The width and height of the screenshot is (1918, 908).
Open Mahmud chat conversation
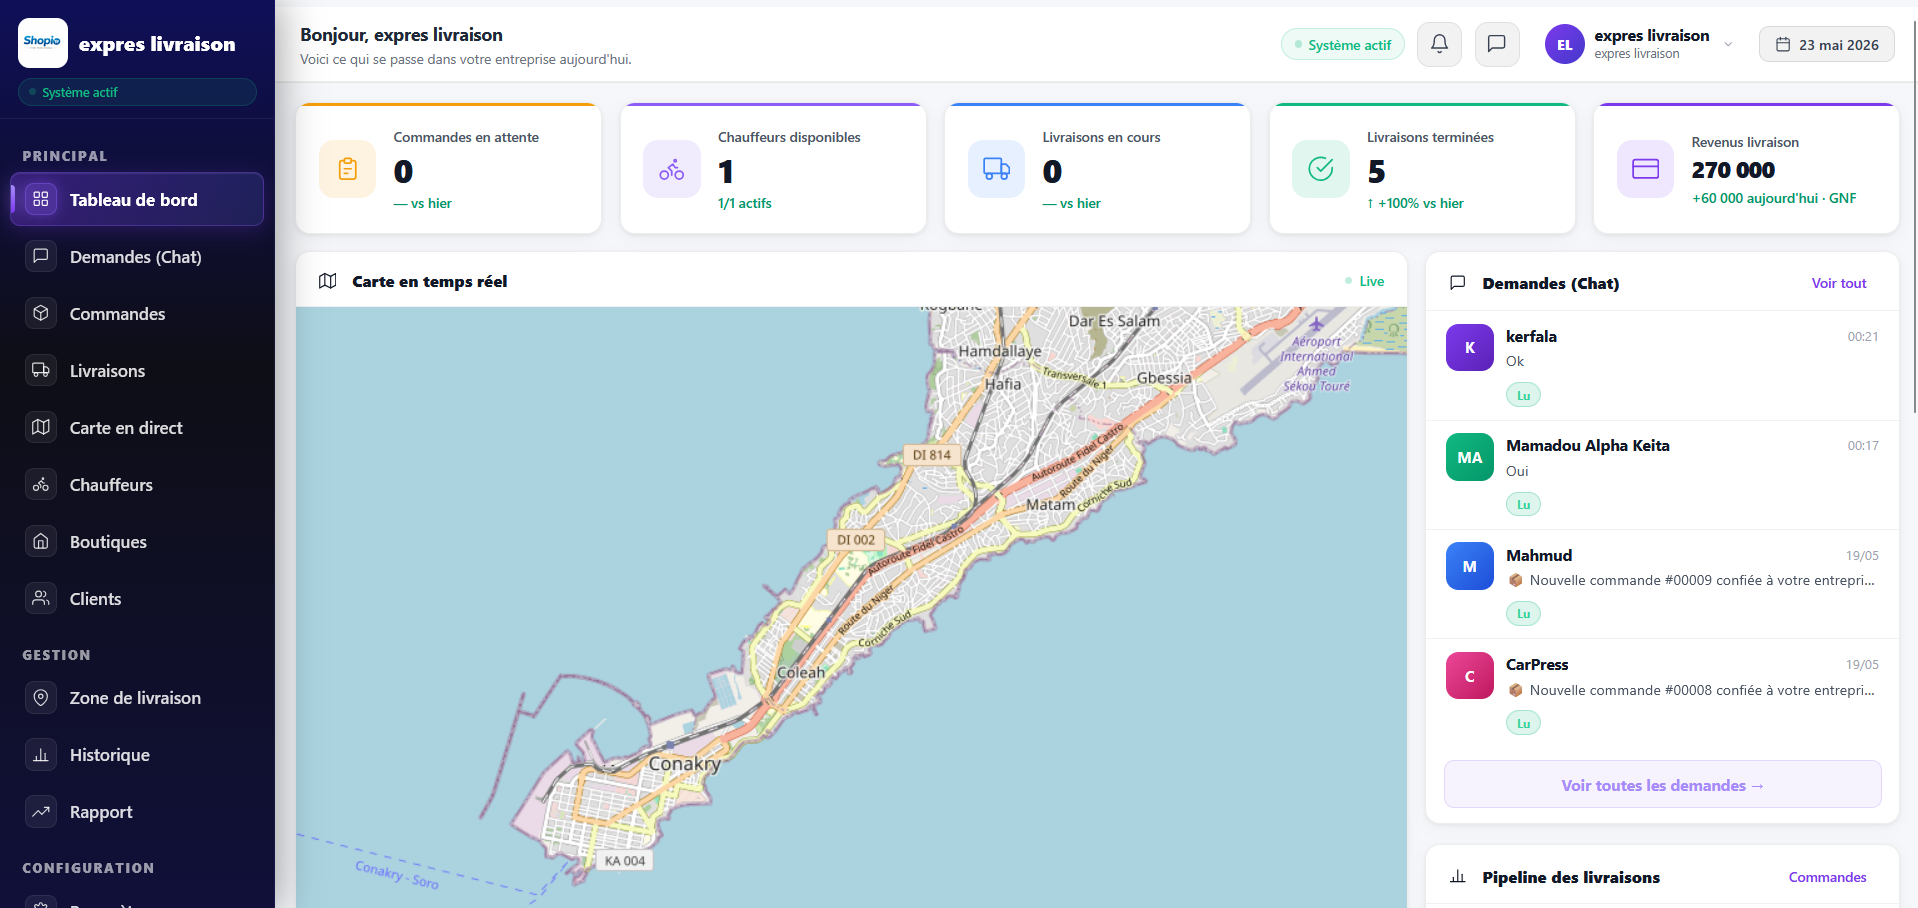1662,584
